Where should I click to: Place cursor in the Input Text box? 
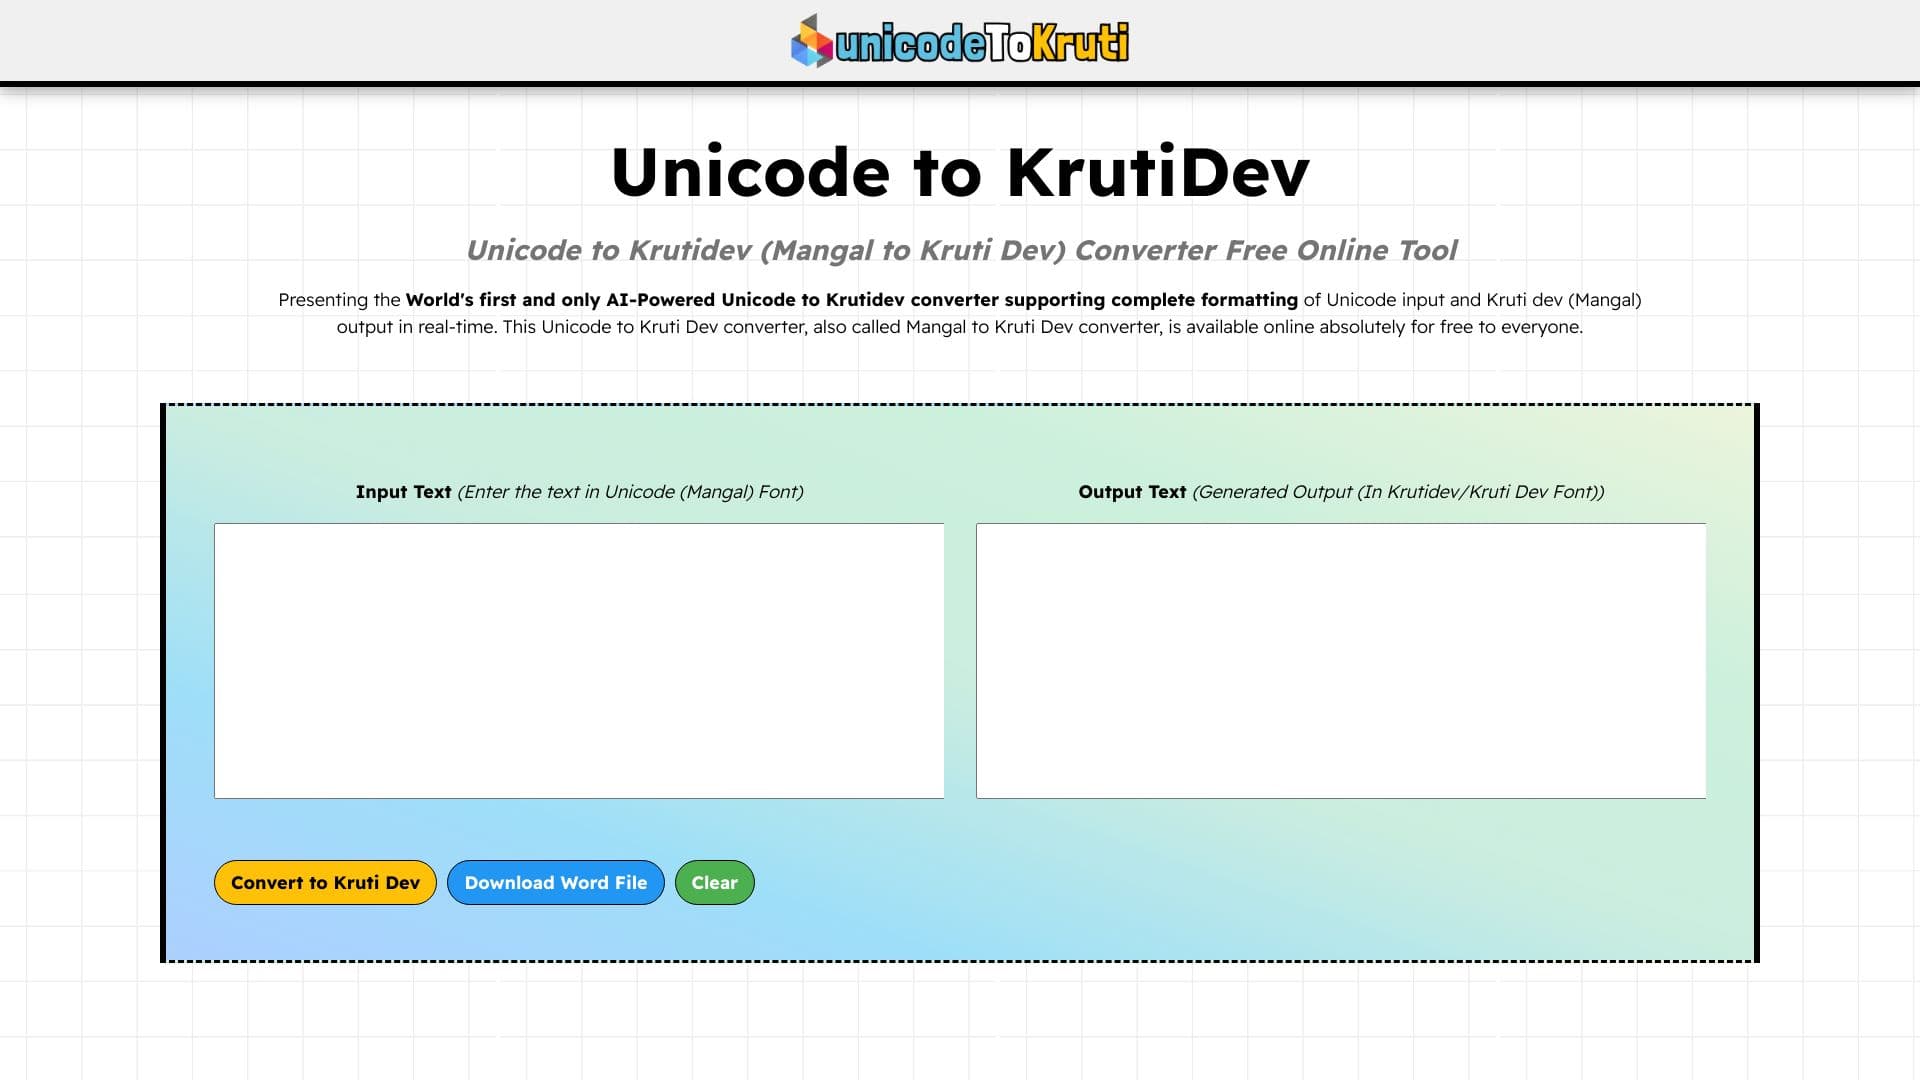click(x=578, y=660)
